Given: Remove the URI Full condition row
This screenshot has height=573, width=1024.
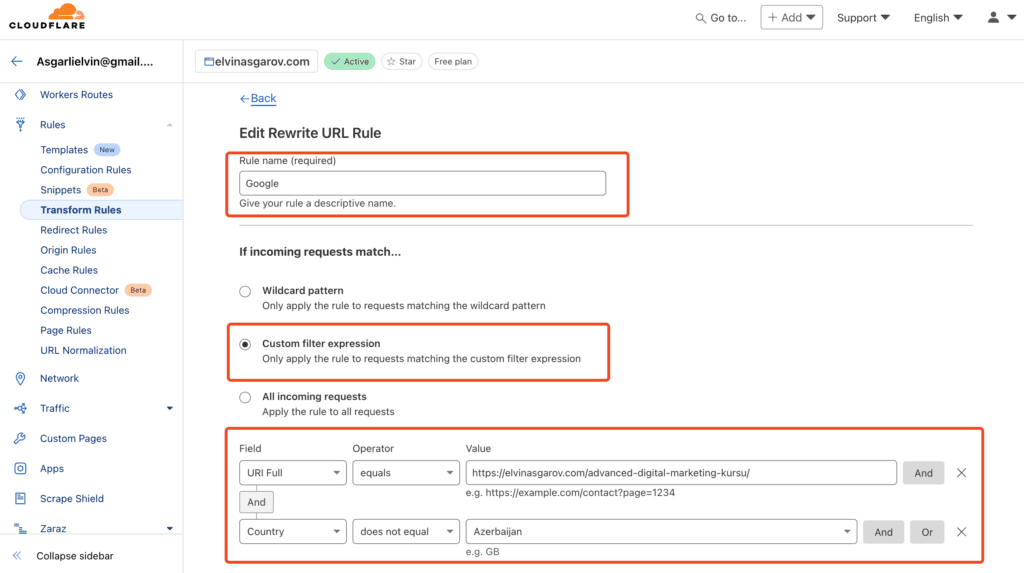Looking at the screenshot, I should click(961, 473).
